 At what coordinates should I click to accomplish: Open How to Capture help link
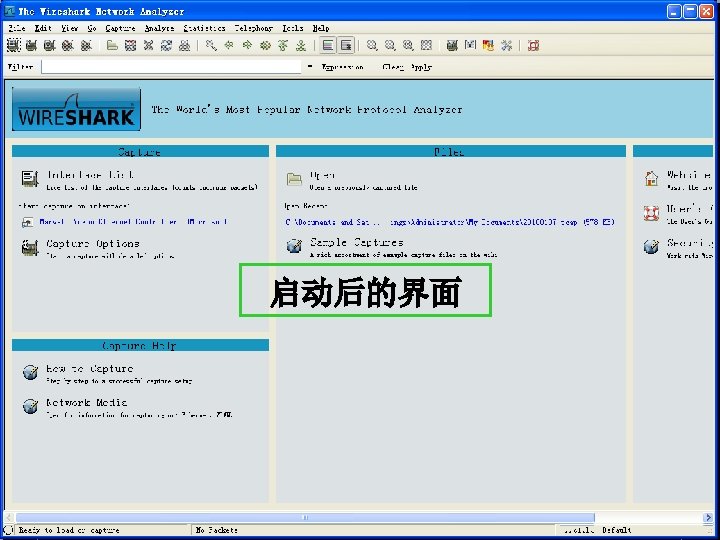tap(90, 368)
